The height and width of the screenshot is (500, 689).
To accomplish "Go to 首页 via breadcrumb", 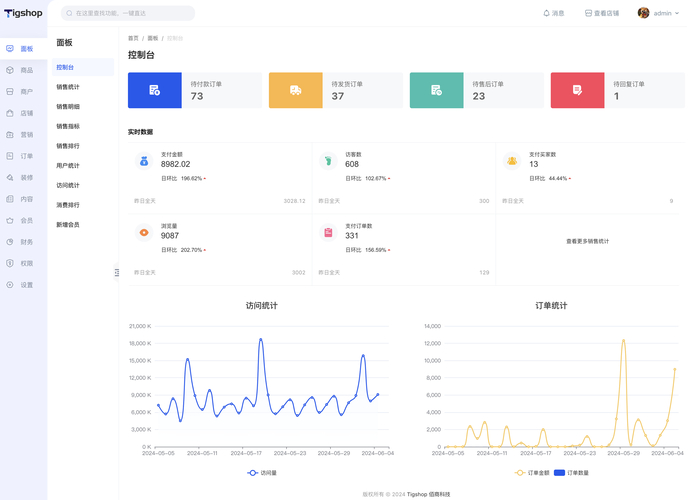I will tap(133, 38).
